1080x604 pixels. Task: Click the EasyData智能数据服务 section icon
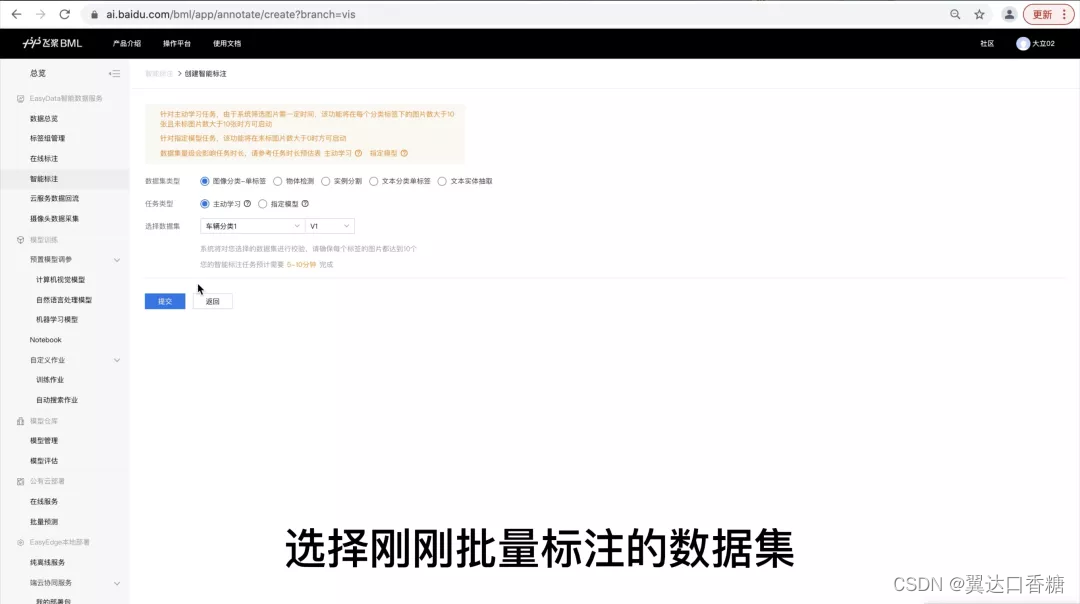(22, 97)
